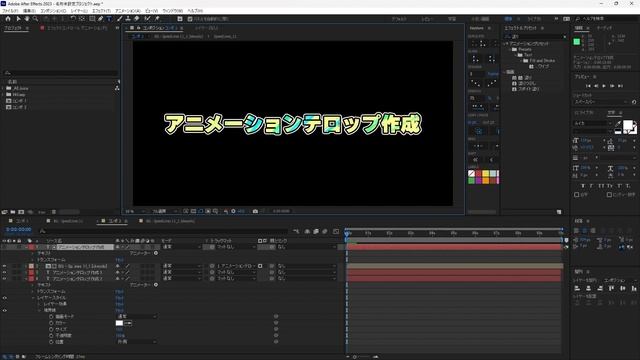Select the Brush tool
Image resolution: width=640 pixels, height=360 pixels.
[120, 19]
